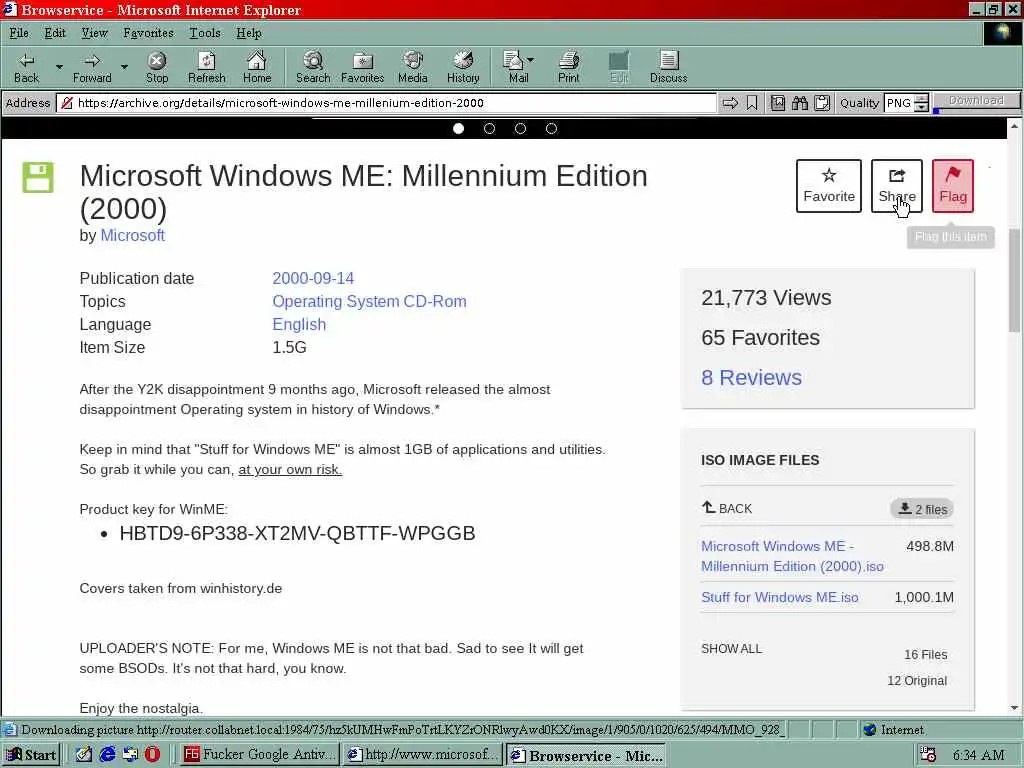Viewport: 1024px width, 768px height.
Task: Open the Operating System CD-Rom topic link
Action: pos(370,301)
